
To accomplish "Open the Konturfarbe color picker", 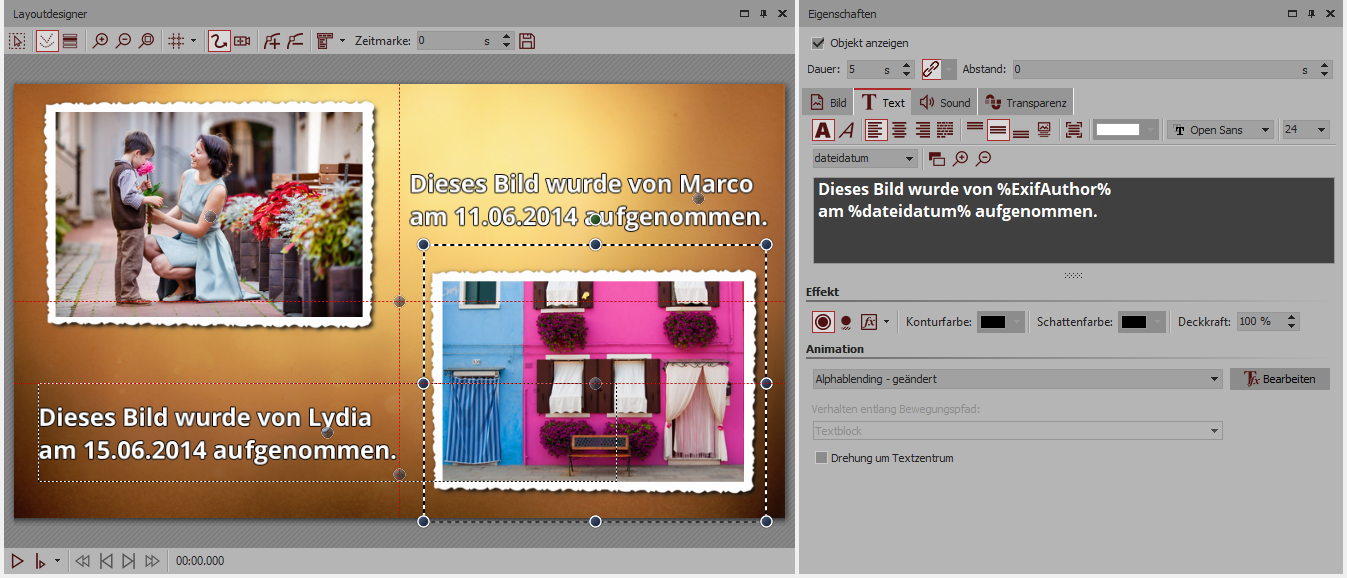I will click(1000, 322).
